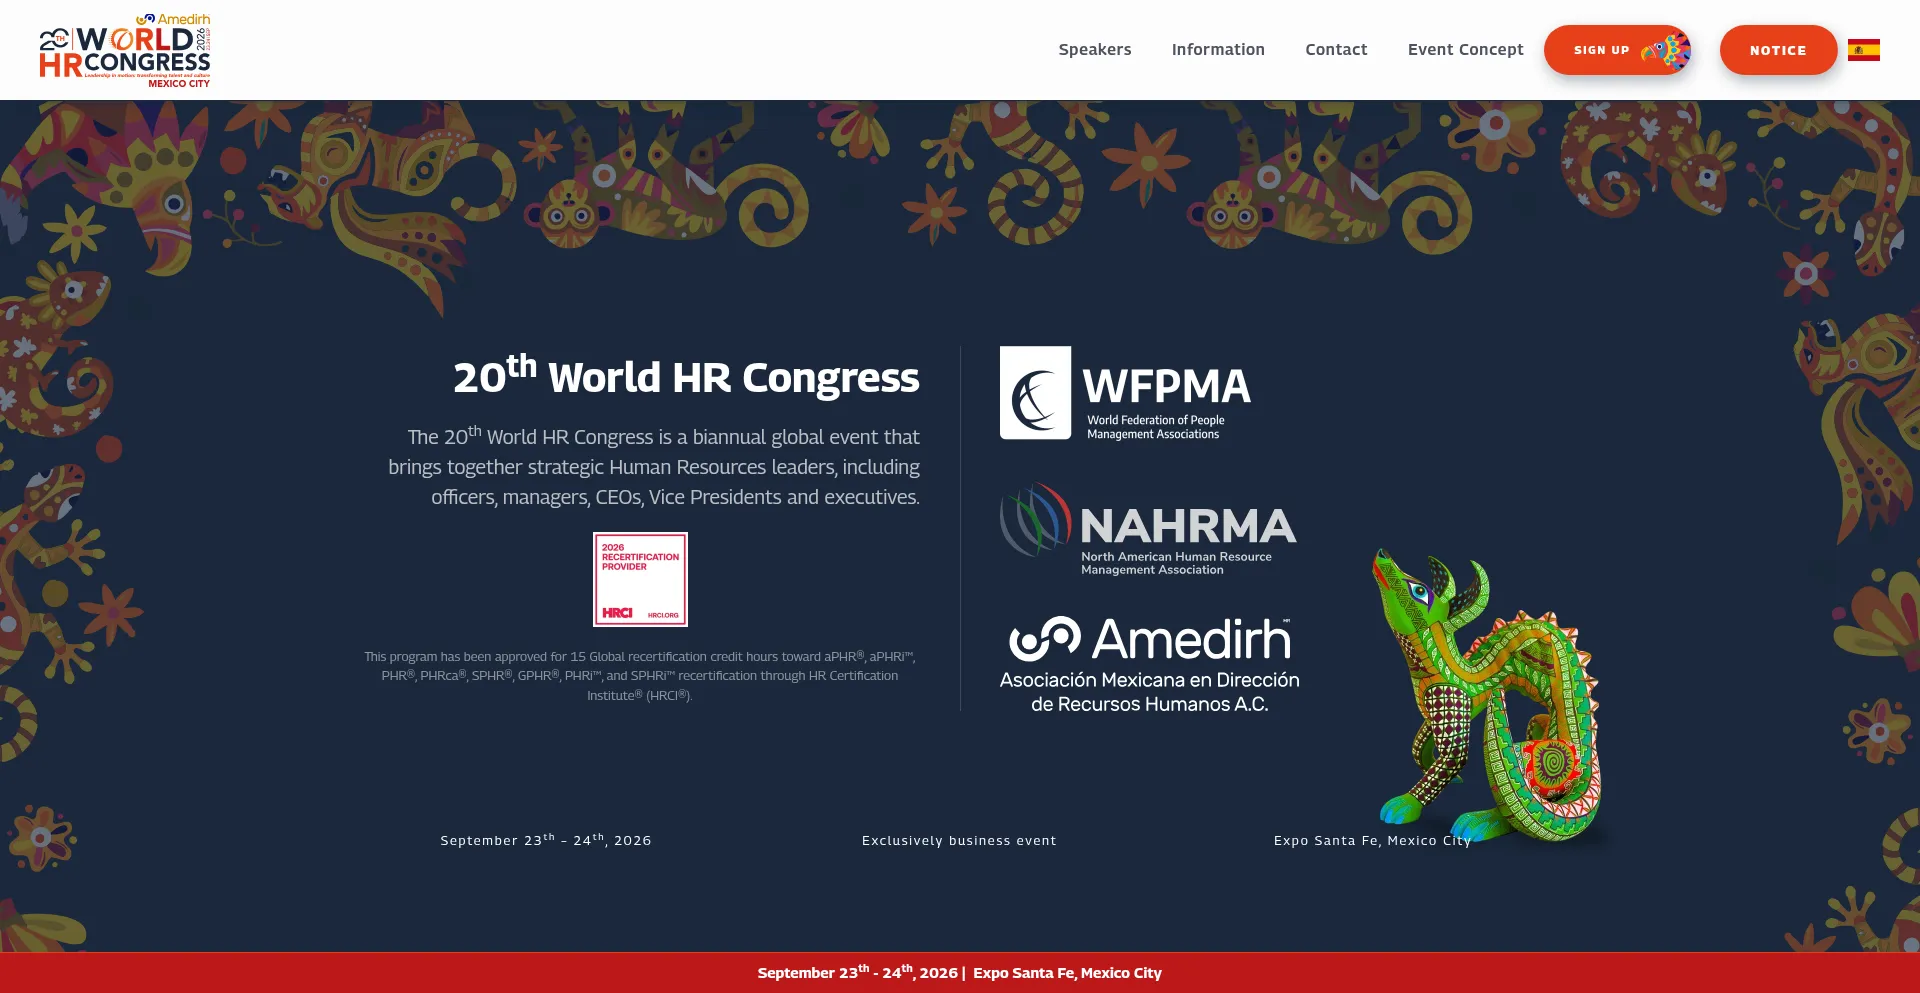This screenshot has height=993, width=1920.
Task: Click the orange NOTICE button
Action: [x=1778, y=50]
